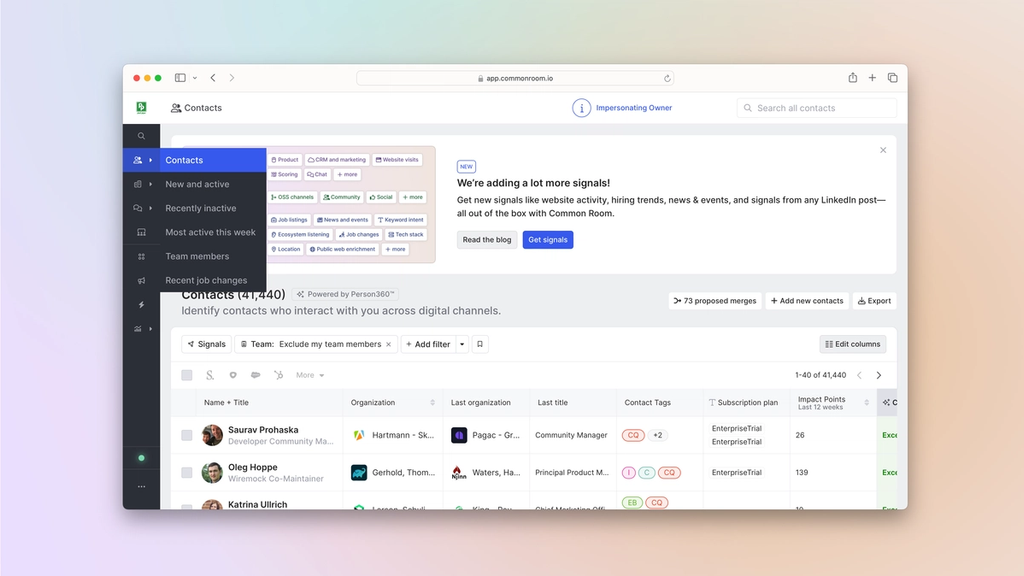
Task: Select Recent job changes menu item
Action: point(213,280)
